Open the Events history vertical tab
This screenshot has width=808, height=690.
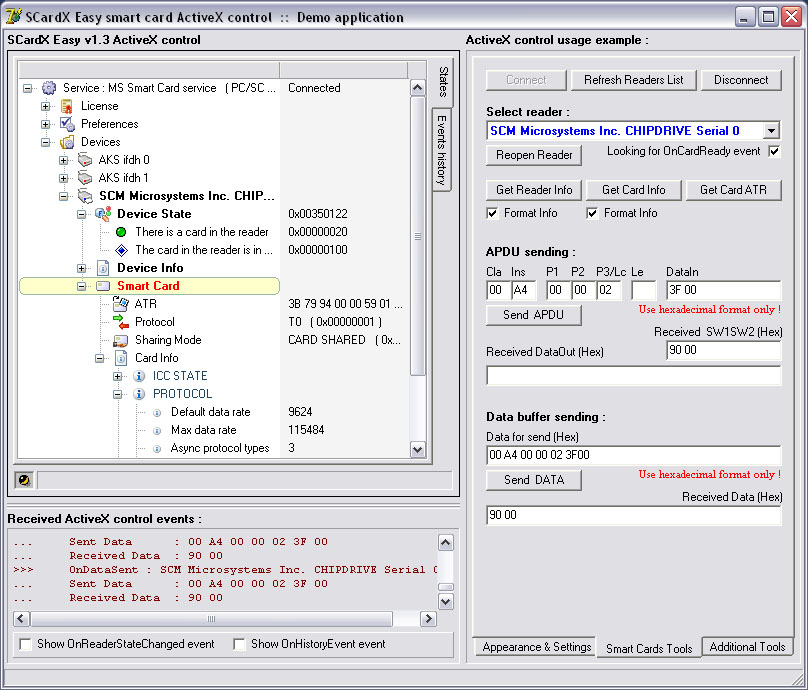tap(442, 150)
